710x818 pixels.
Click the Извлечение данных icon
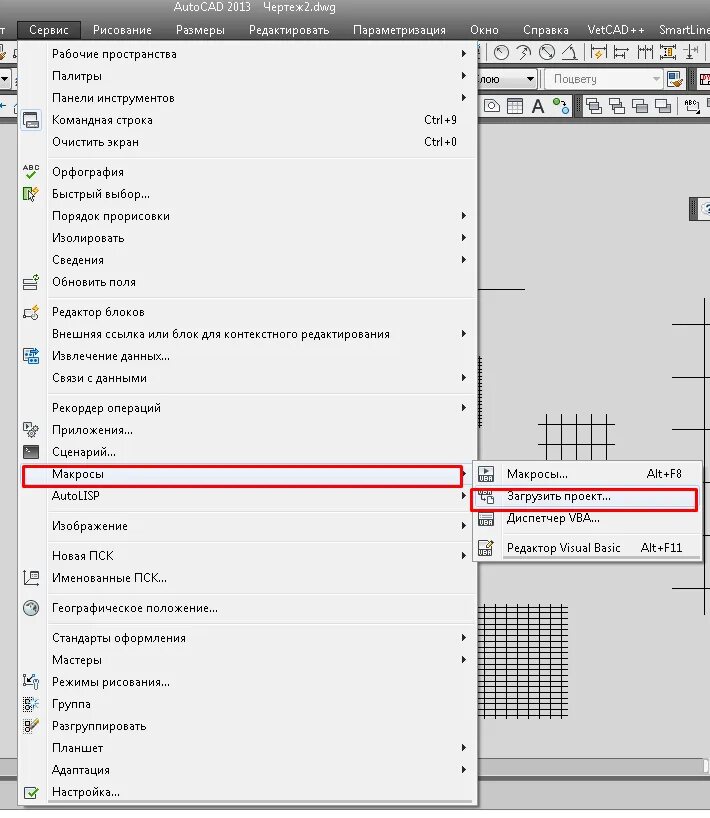[x=31, y=356]
